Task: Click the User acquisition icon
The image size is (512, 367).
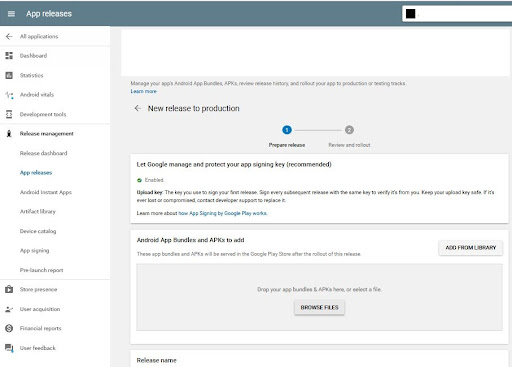Action: 9,309
